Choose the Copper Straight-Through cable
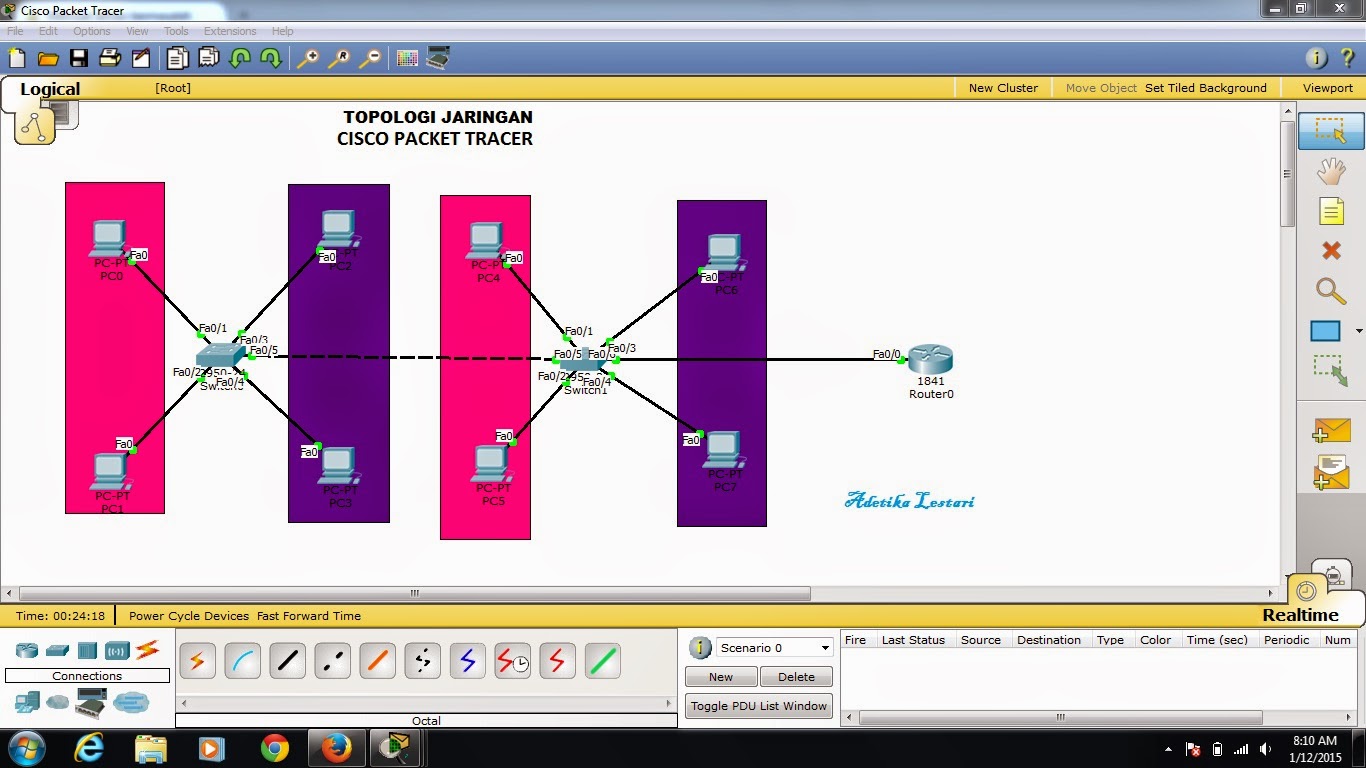This screenshot has height=768, width=1366. click(x=287, y=660)
